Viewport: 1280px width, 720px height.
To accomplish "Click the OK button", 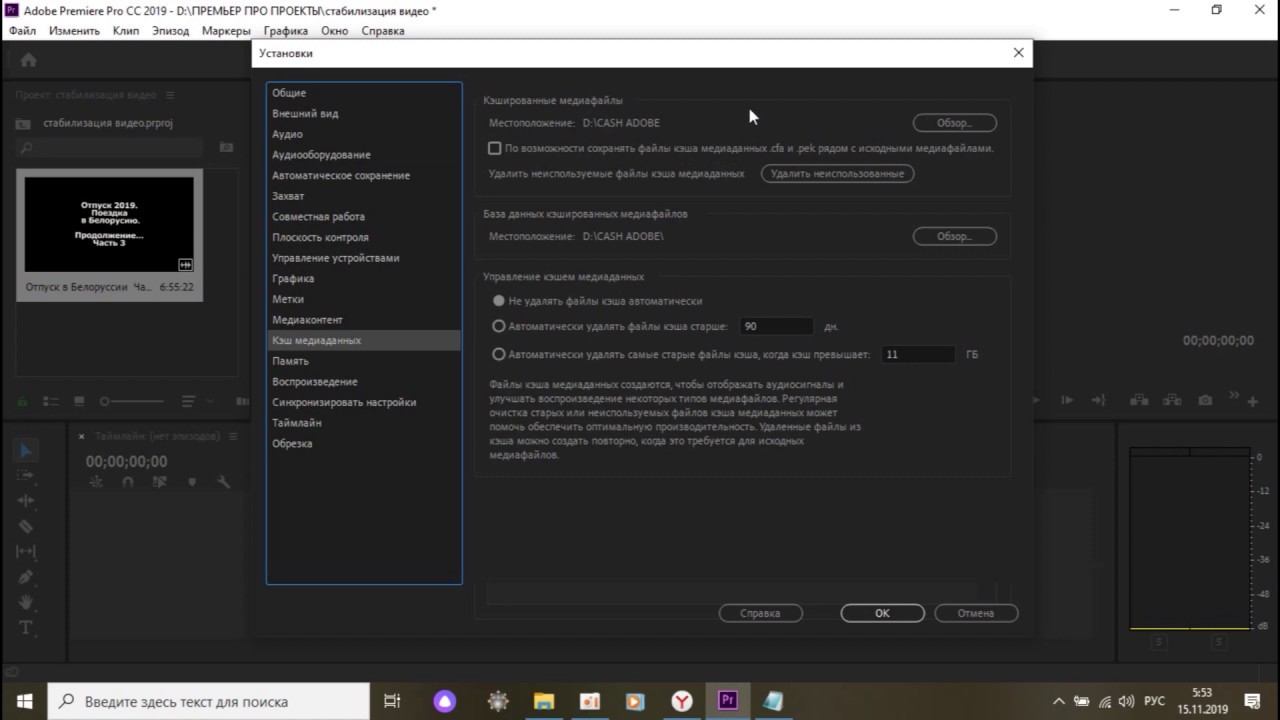I will 882,613.
